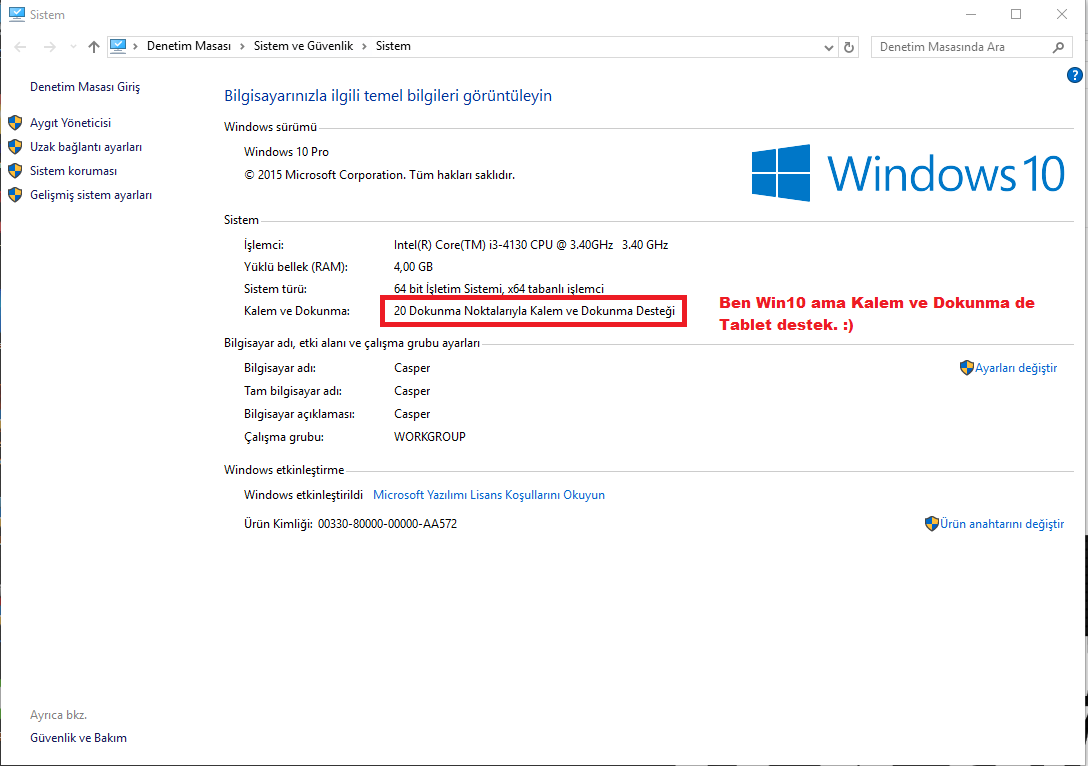
Task: Expand chevron after Denetim Masası breadcrumb
Action: click(242, 46)
